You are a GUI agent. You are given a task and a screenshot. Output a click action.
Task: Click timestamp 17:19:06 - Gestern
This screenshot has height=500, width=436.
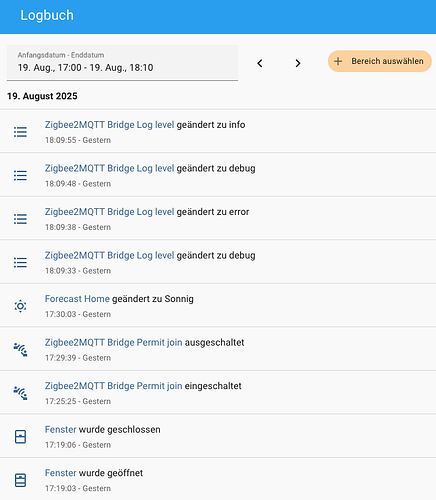78,445
